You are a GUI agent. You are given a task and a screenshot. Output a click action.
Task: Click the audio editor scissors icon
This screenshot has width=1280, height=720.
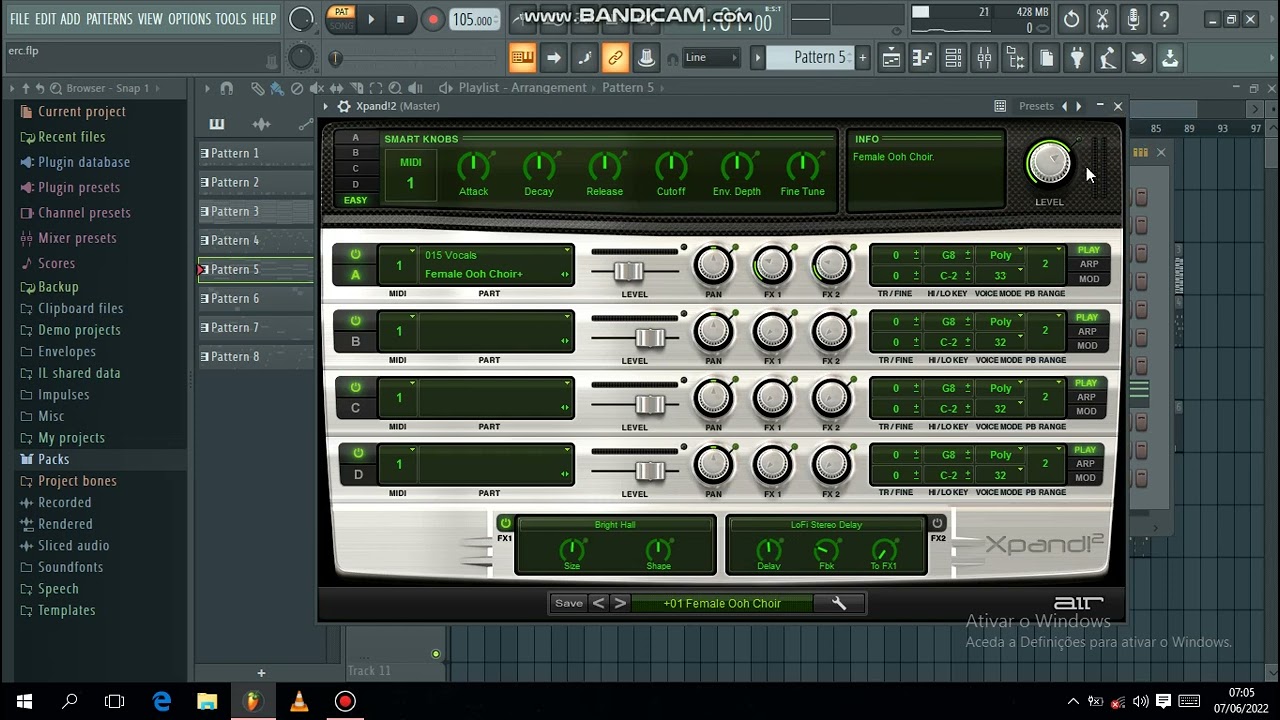[x=1102, y=19]
